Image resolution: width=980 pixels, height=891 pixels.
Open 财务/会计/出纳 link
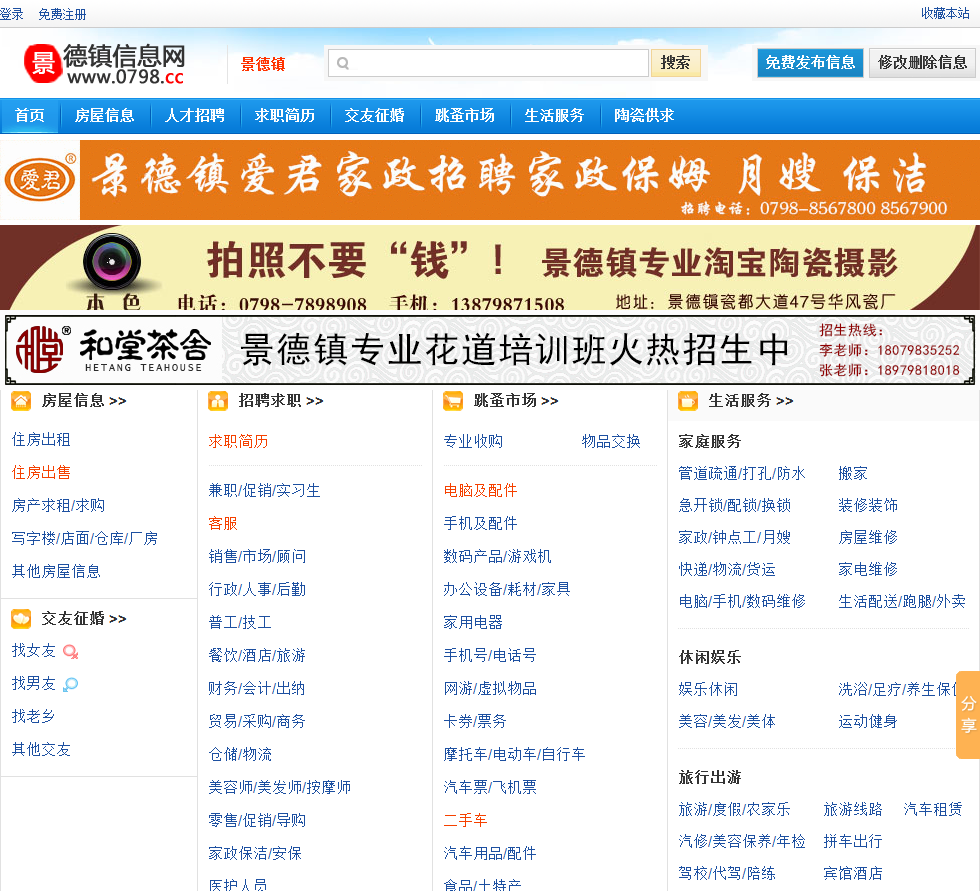click(x=257, y=689)
